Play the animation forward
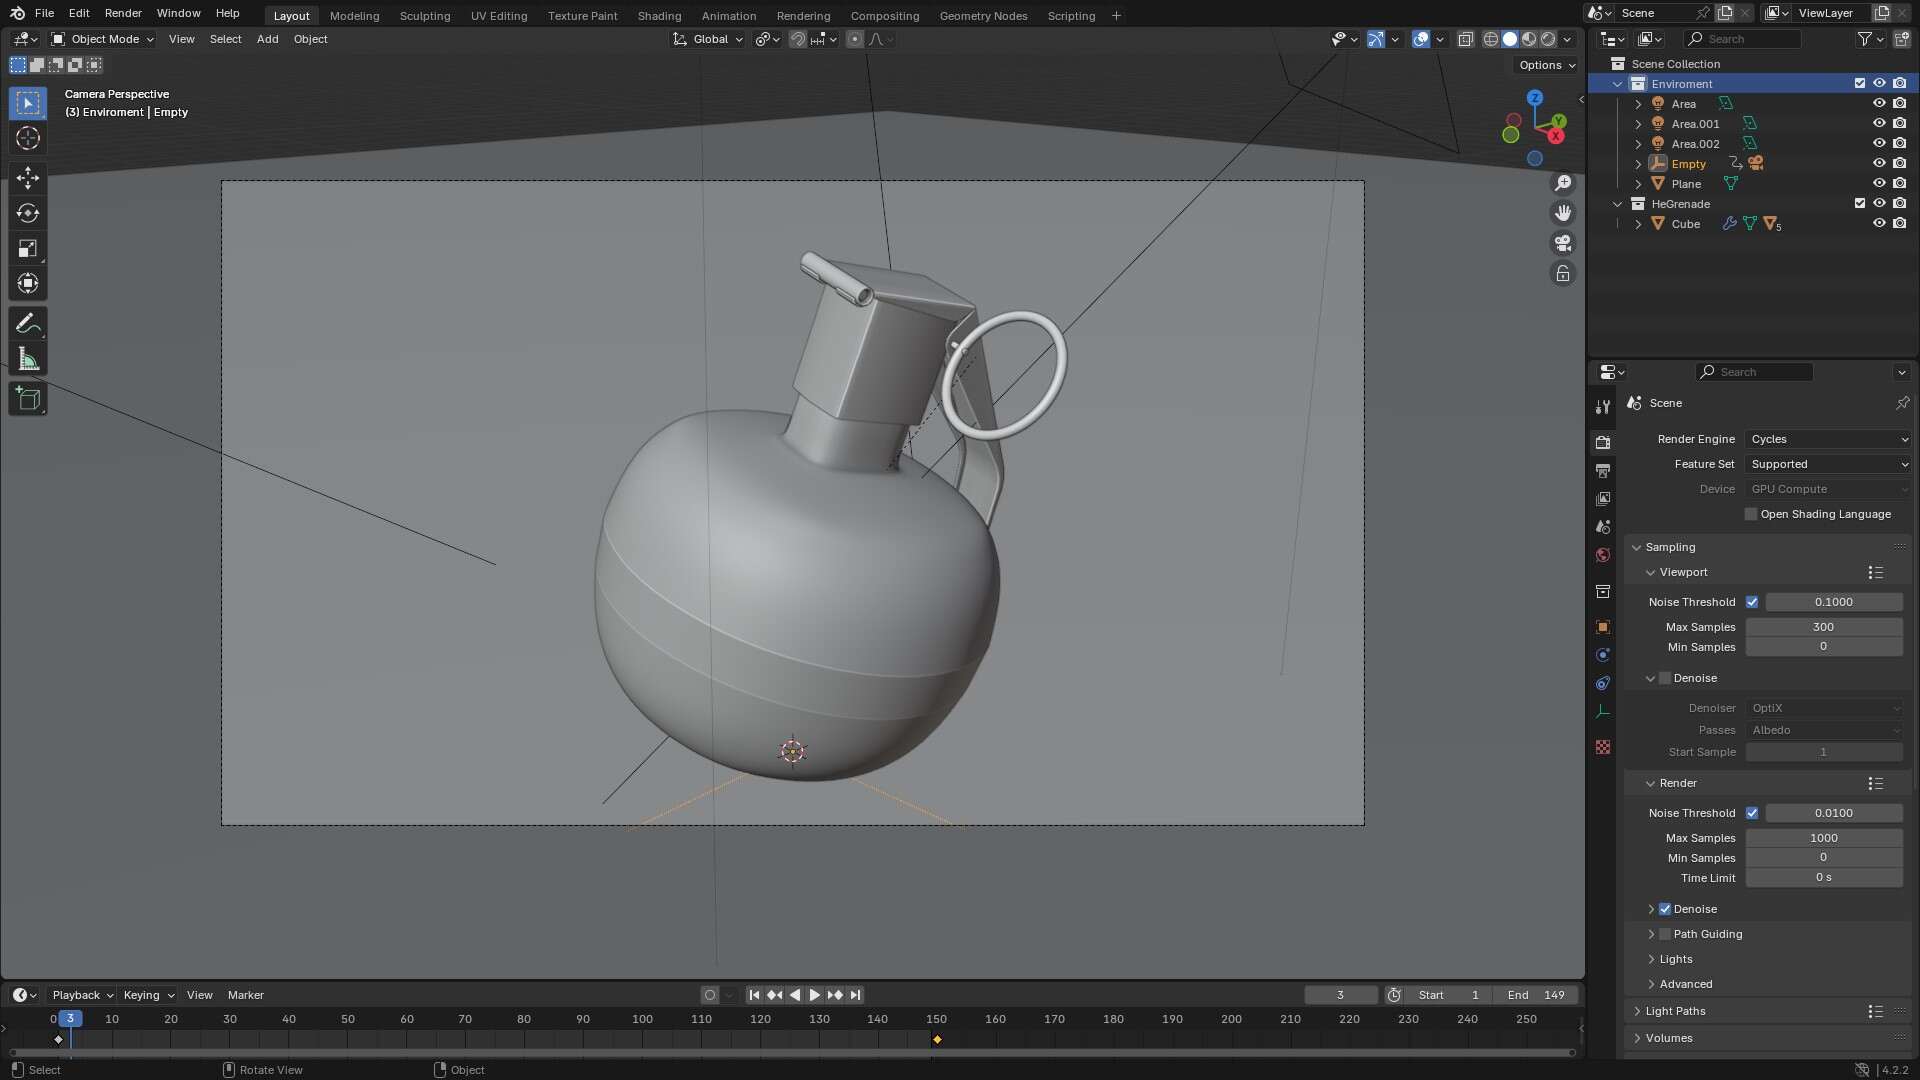Viewport: 1920px width, 1080px height. click(814, 995)
